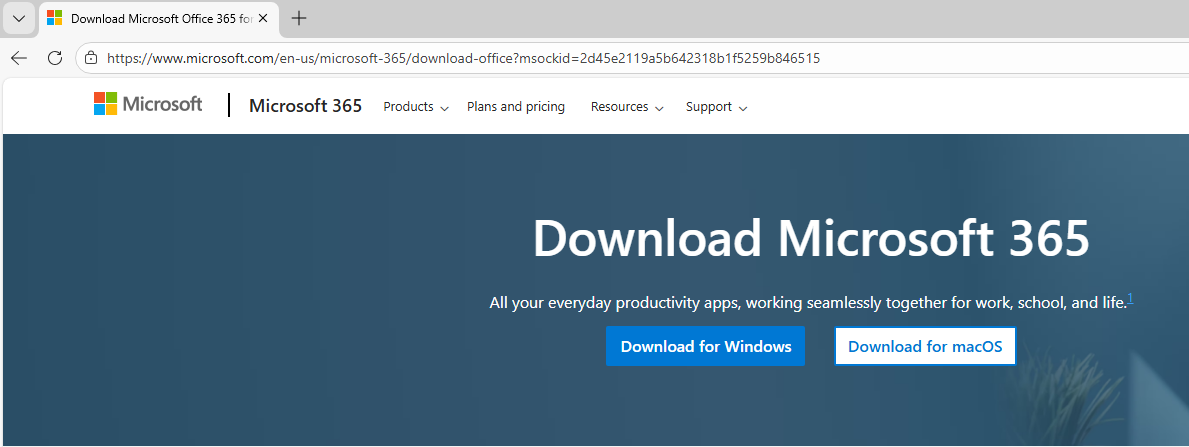
Task: Reload the current page
Action: [55, 58]
